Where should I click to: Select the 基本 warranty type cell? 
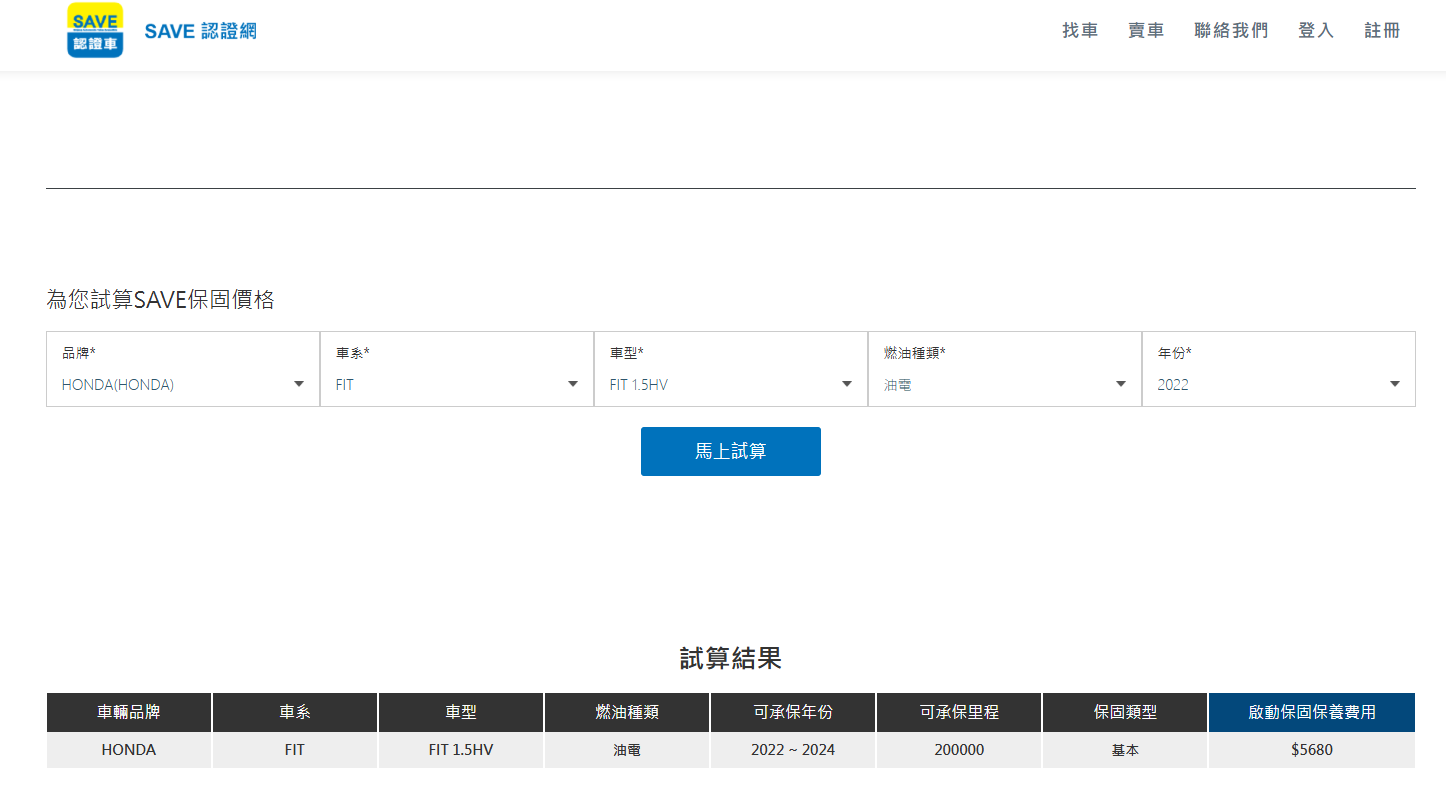click(1125, 750)
